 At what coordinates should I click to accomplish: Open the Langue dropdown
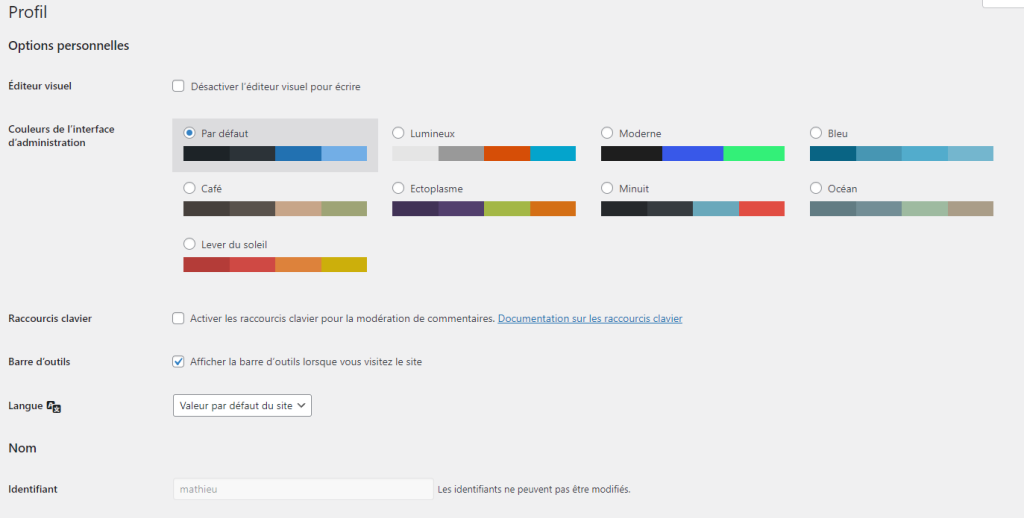tap(243, 405)
